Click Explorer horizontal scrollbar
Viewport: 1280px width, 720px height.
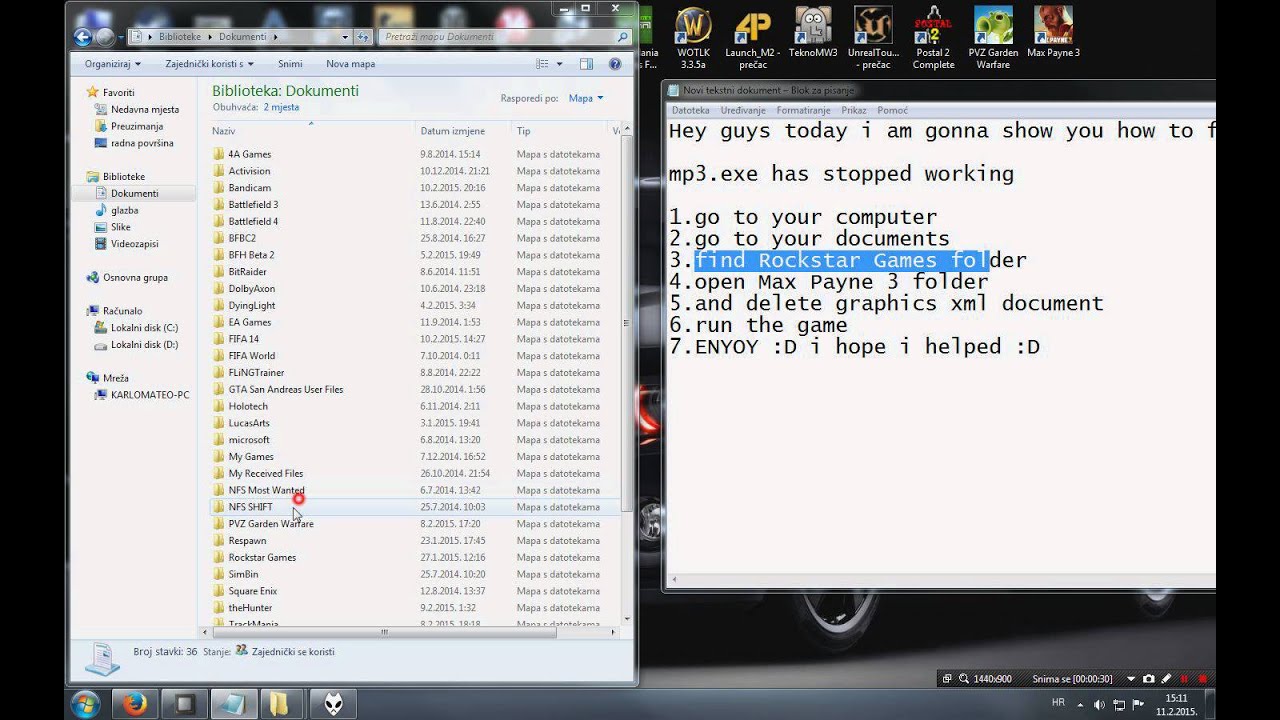384,632
